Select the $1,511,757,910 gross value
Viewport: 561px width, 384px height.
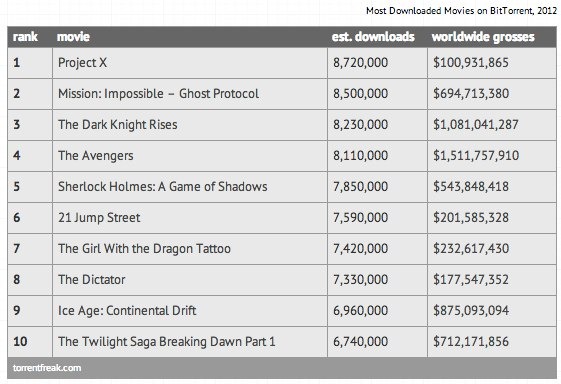tap(476, 156)
